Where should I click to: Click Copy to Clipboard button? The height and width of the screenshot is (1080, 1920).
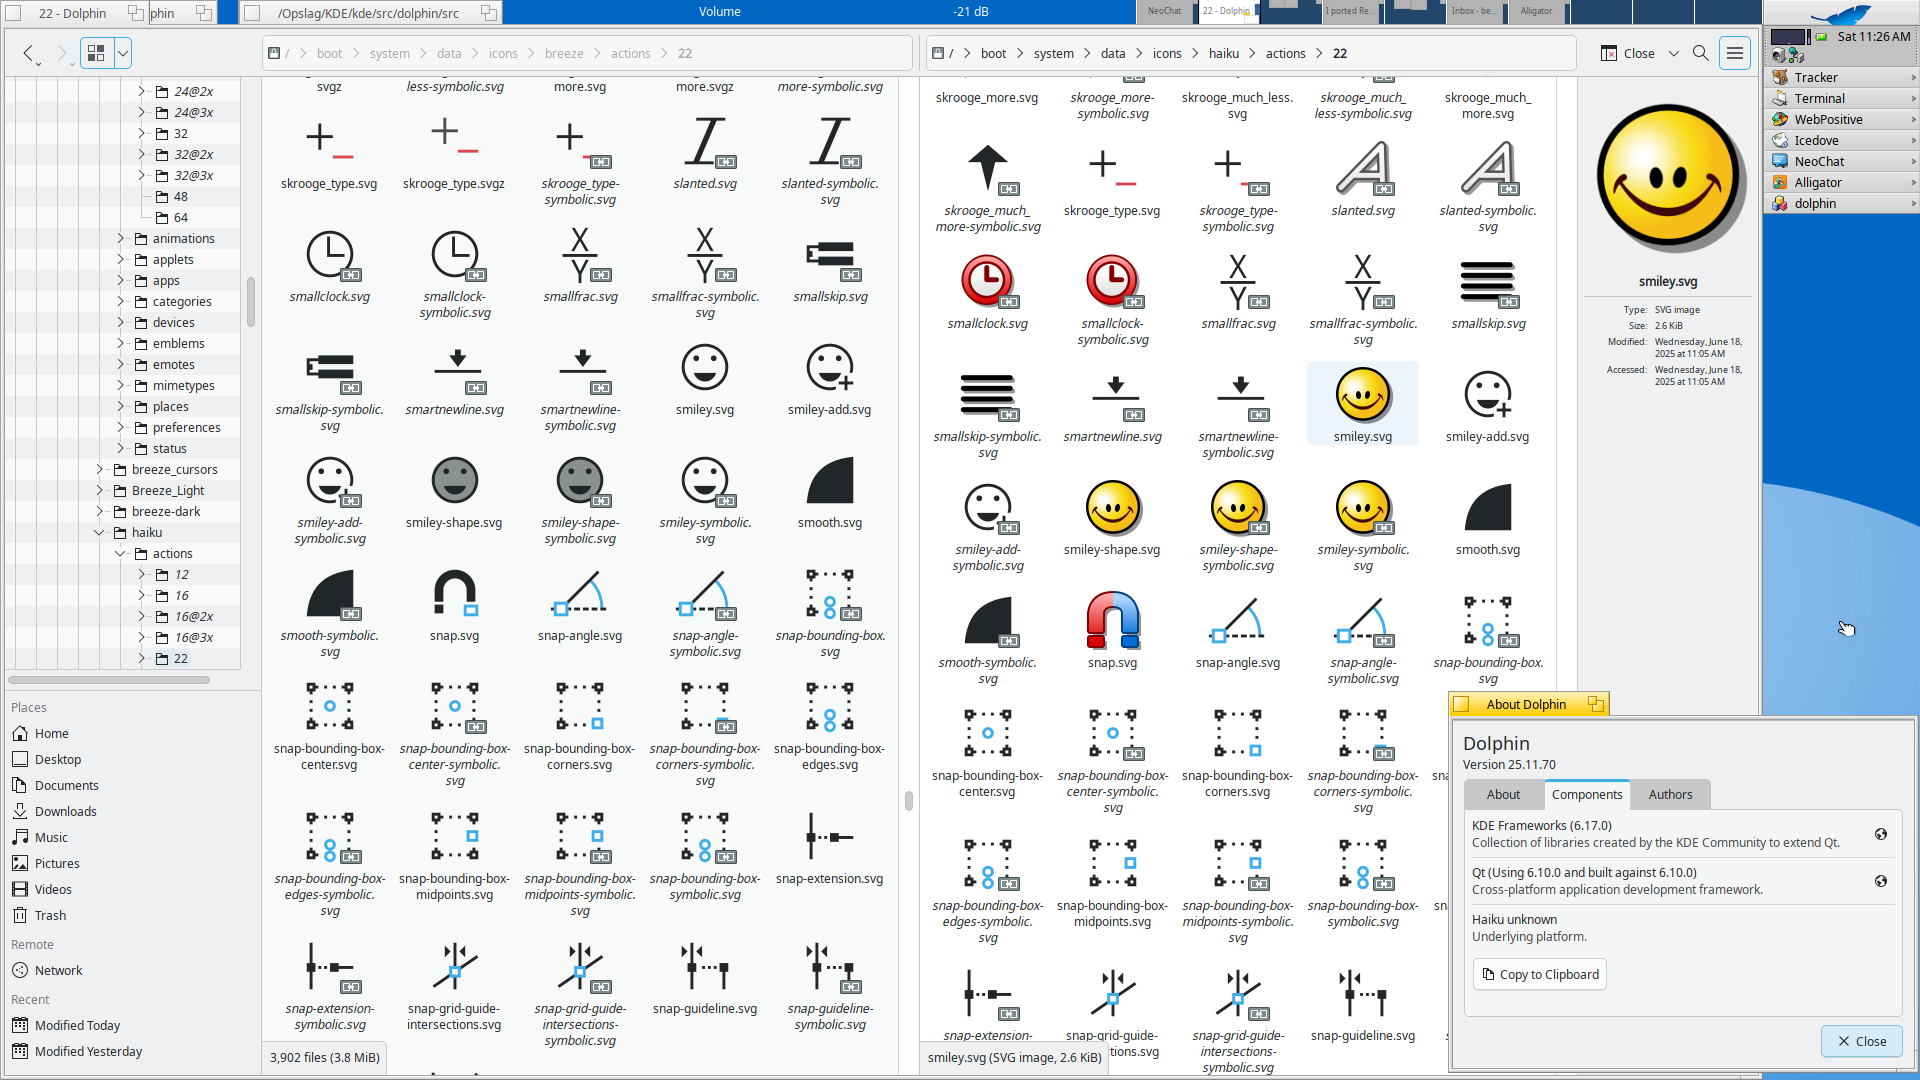[1539, 974]
